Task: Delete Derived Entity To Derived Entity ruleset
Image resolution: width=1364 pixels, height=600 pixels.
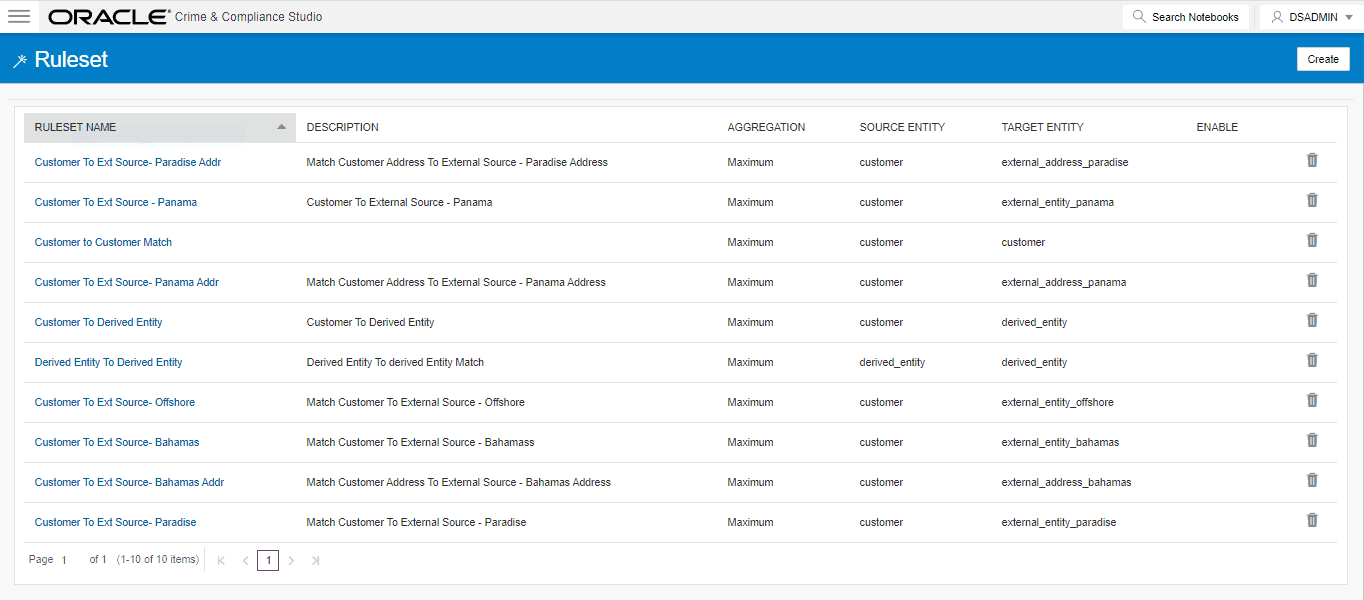Action: (x=1312, y=360)
